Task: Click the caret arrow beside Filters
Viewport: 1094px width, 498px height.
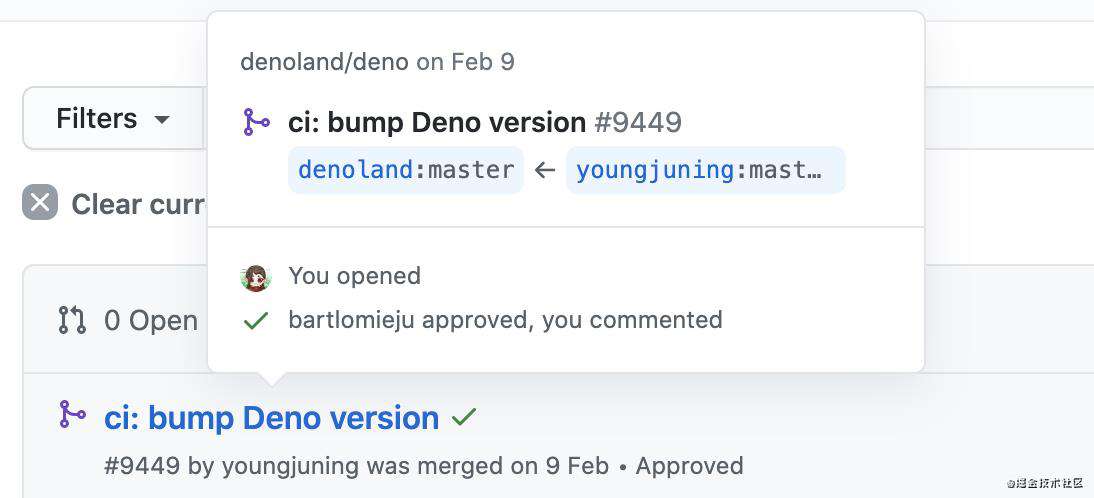Action: [162, 120]
